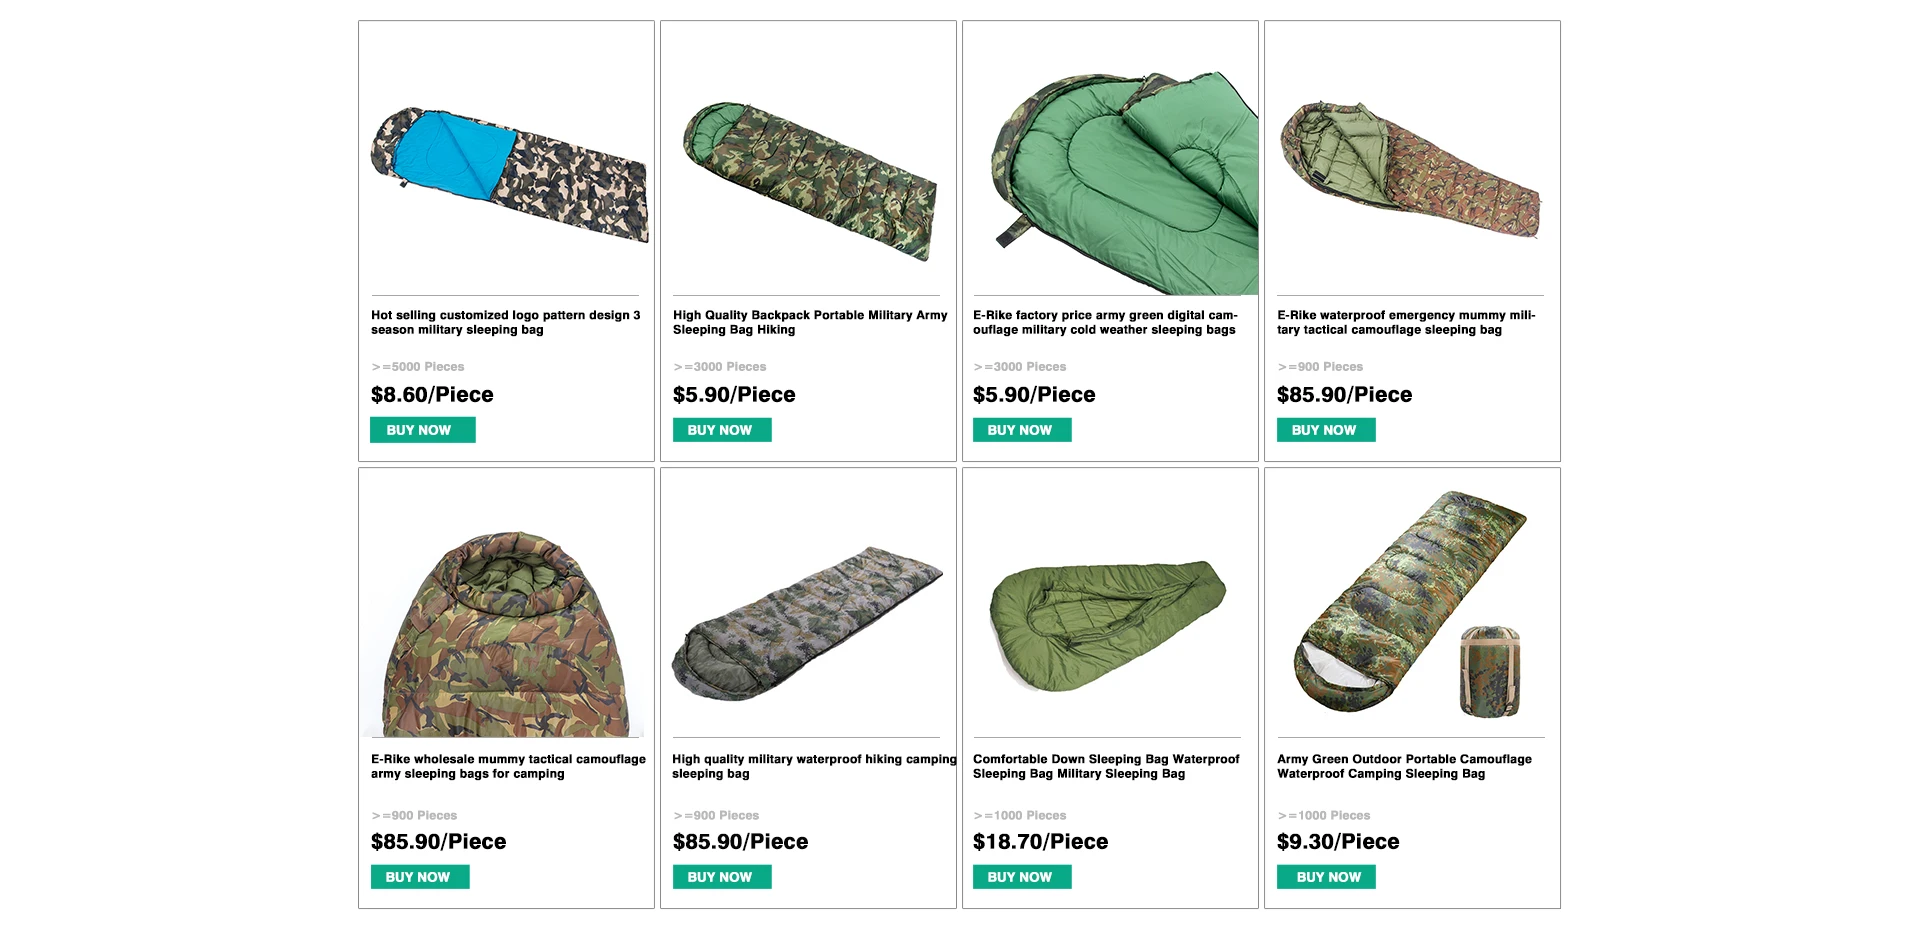Open High Quality Backpack Portable sleeping bag image
The height and width of the screenshot is (949, 1920).
click(x=810, y=181)
